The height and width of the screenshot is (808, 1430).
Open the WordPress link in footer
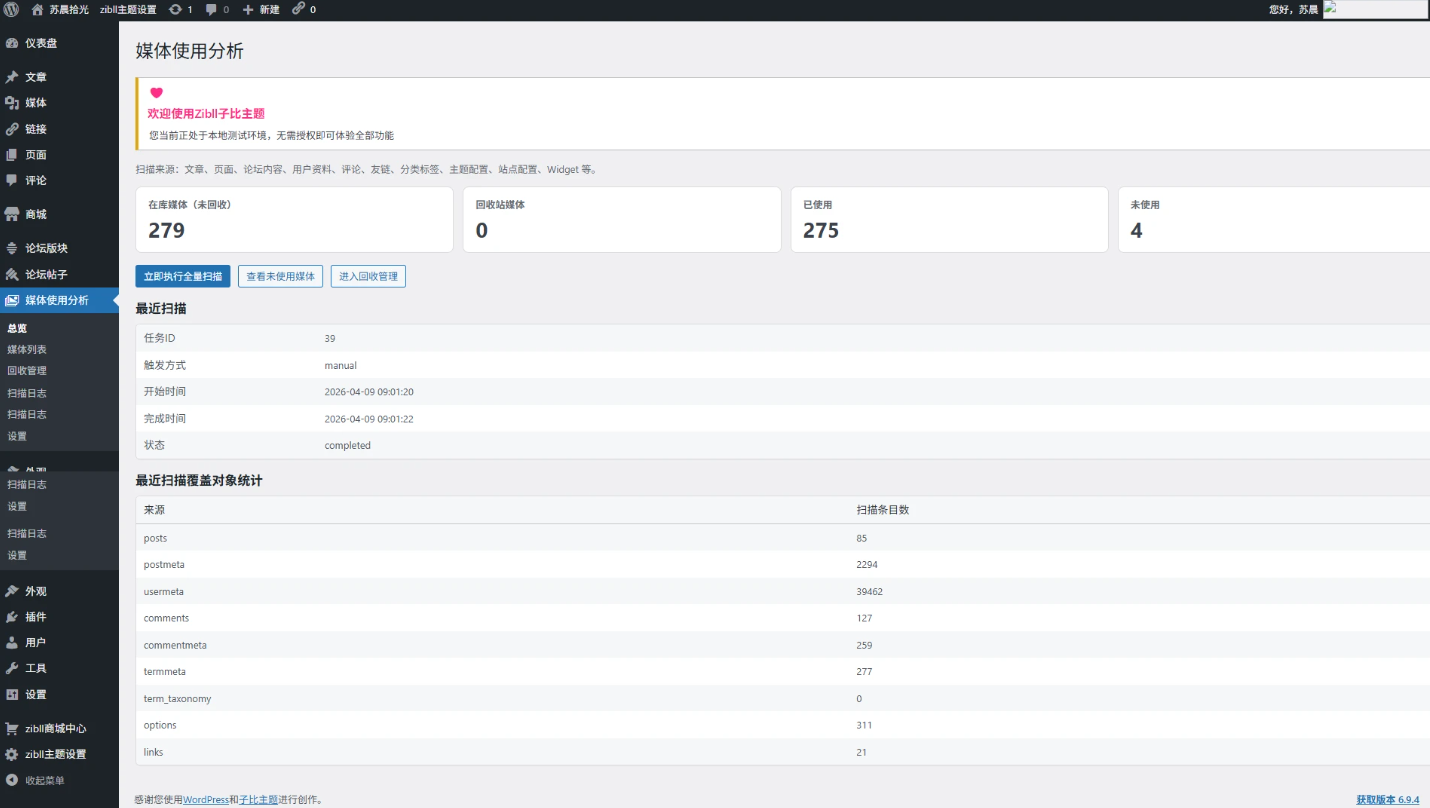coord(205,800)
